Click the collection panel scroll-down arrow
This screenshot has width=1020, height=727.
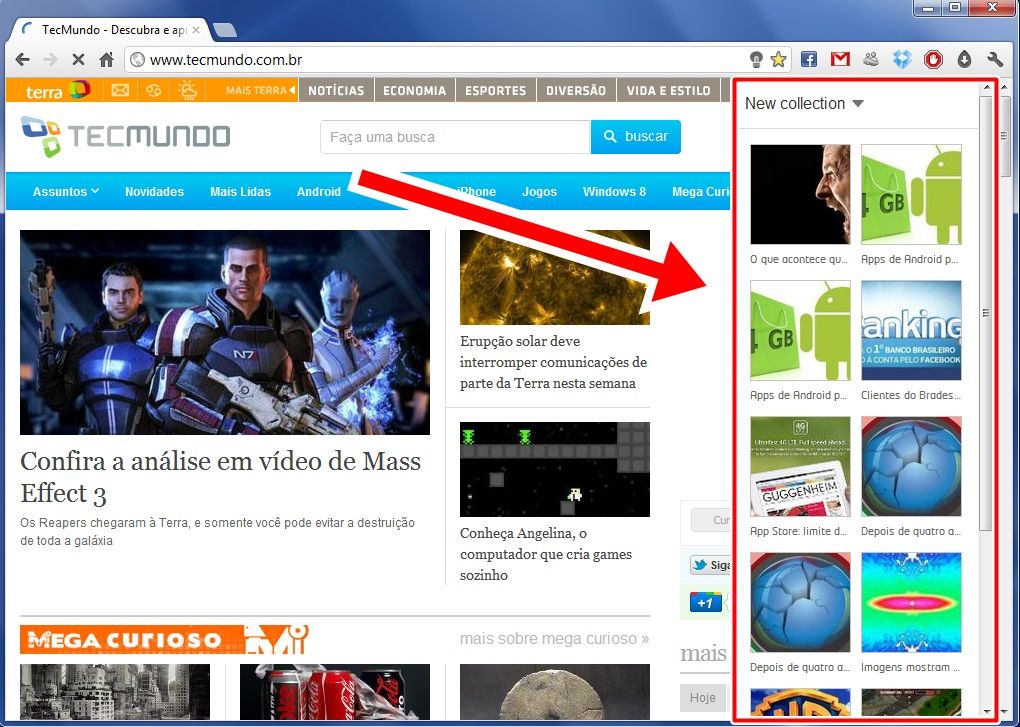click(x=986, y=712)
